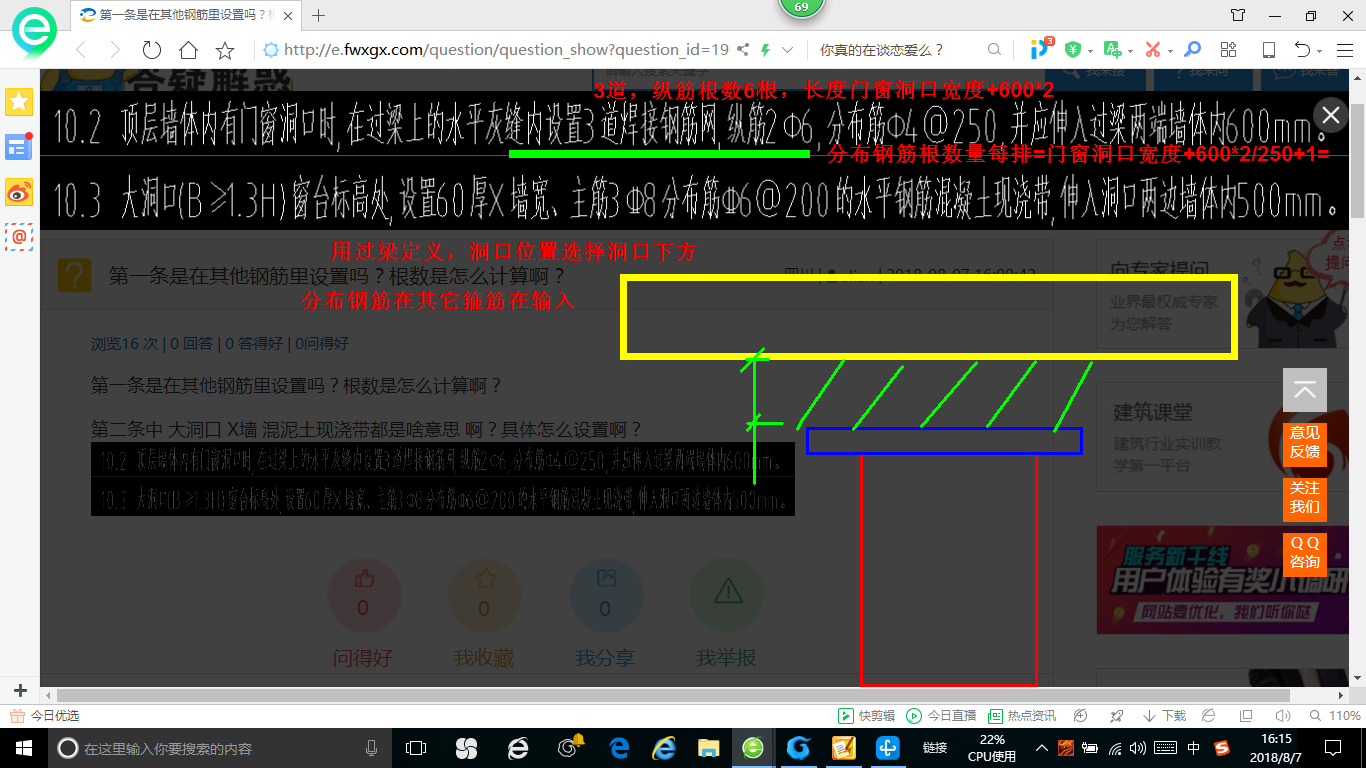Click the 360 browser logo icon
This screenshot has height=768, width=1366.
tap(34, 35)
